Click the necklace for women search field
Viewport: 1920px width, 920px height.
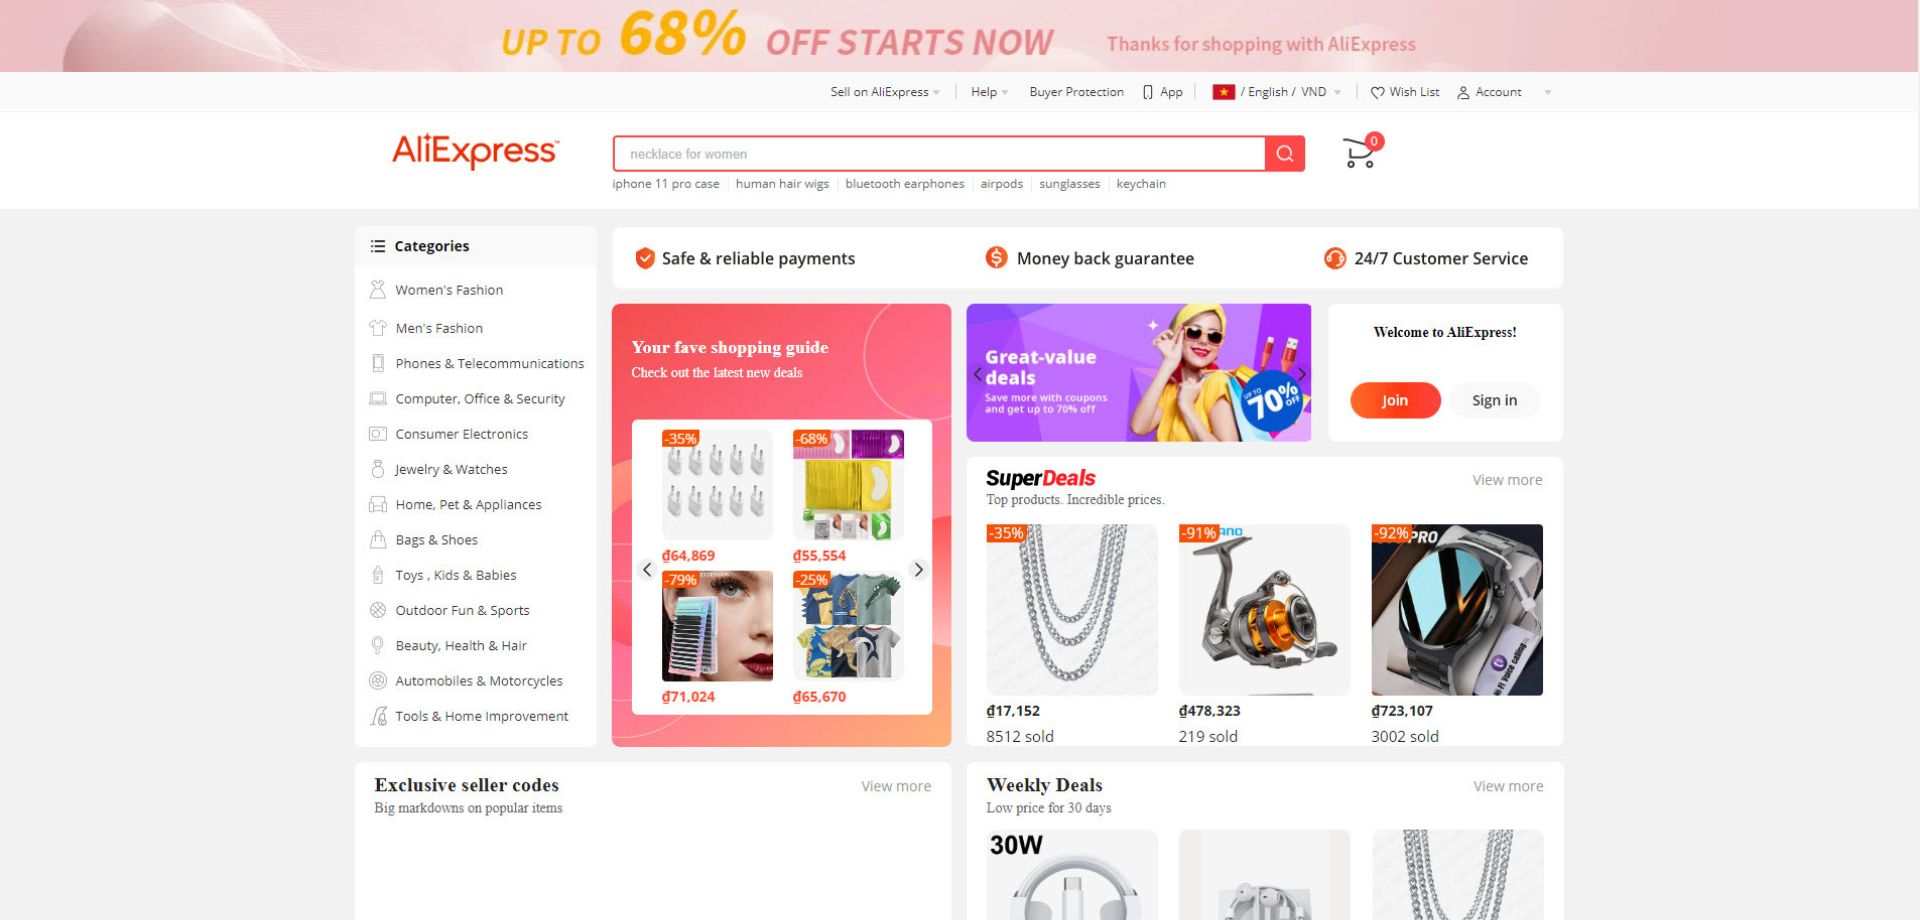(x=939, y=154)
